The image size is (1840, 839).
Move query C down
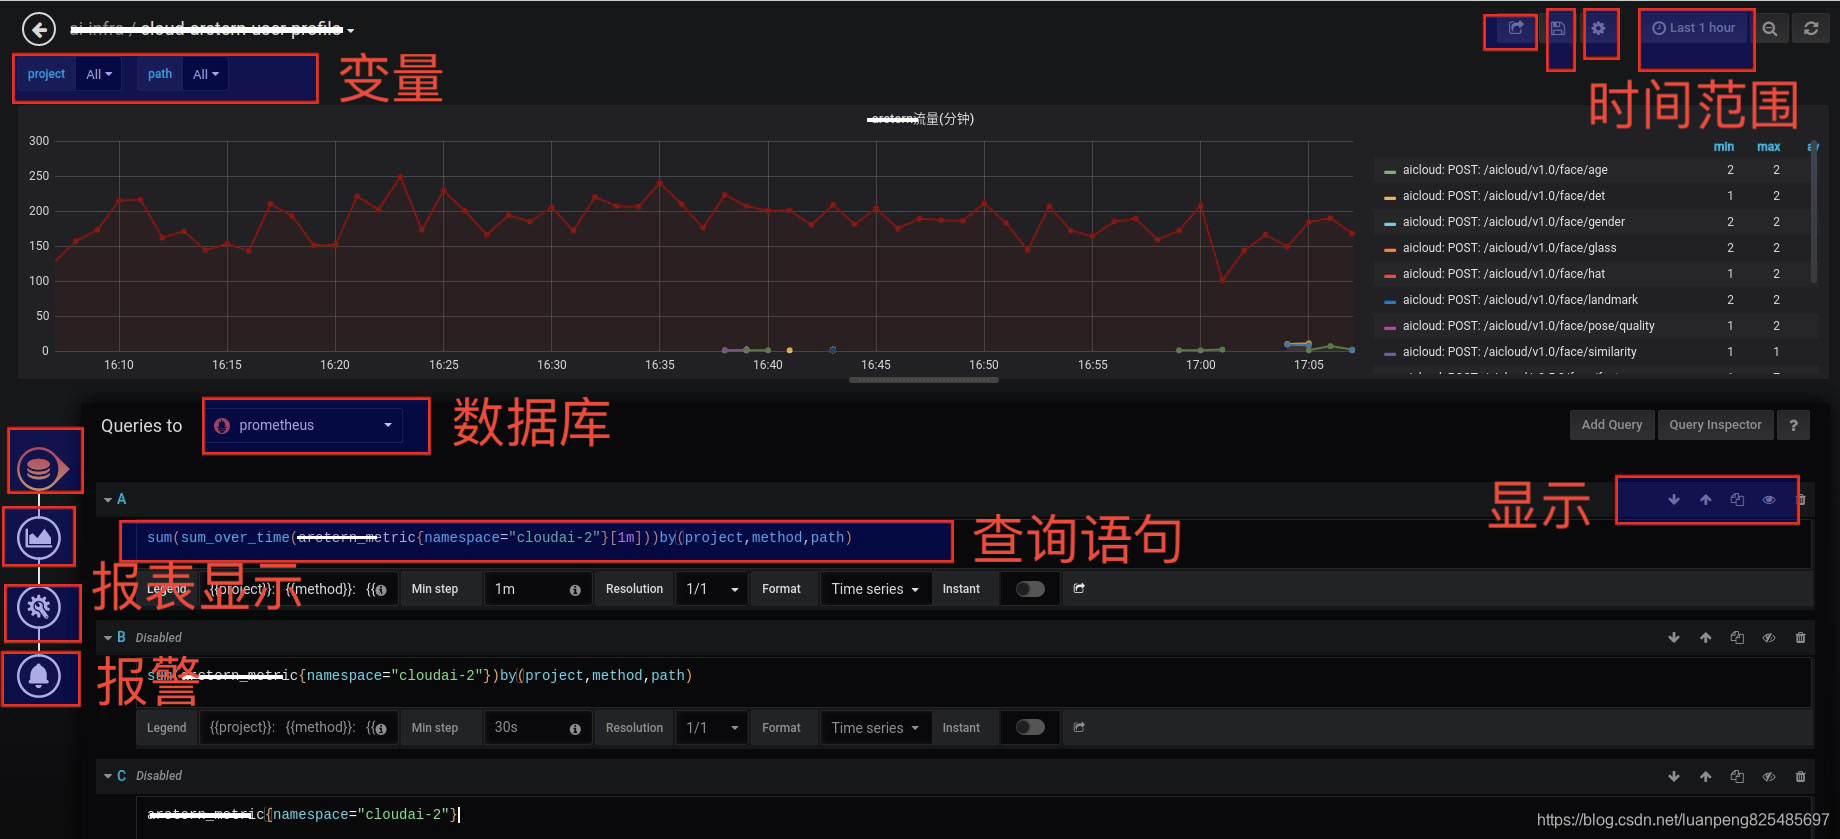(x=1674, y=777)
